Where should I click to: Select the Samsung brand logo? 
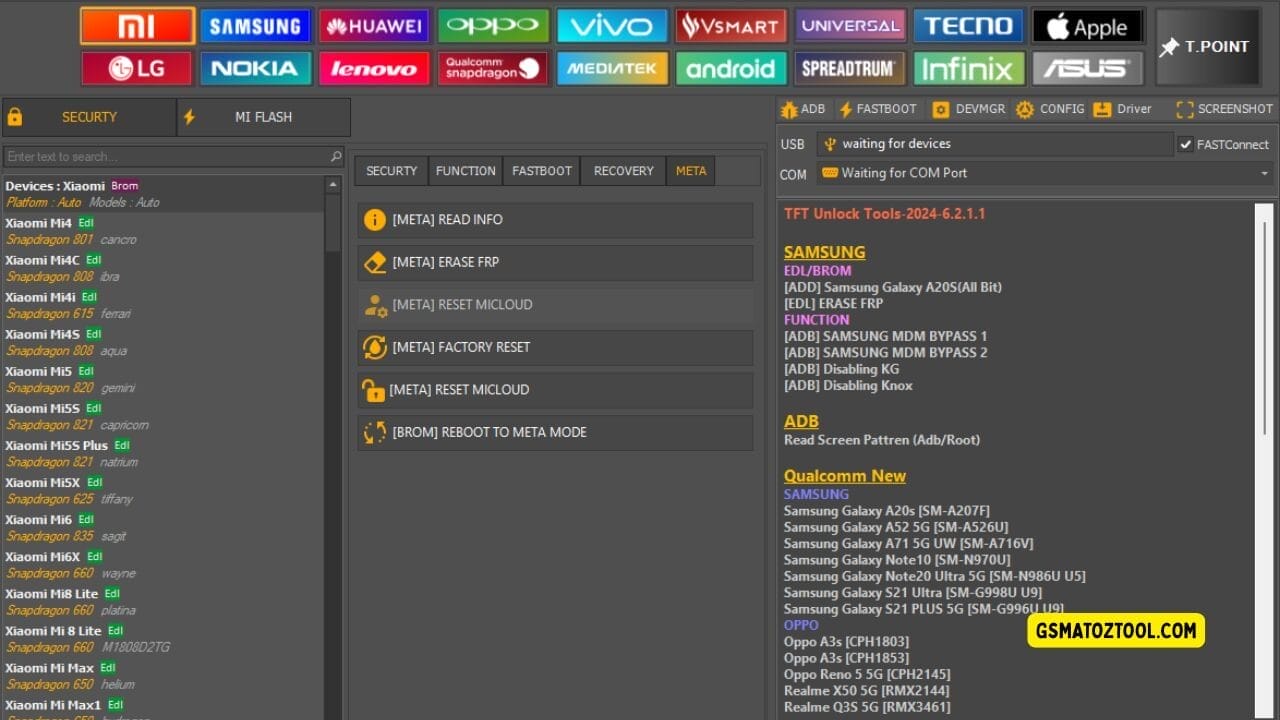[255, 25]
